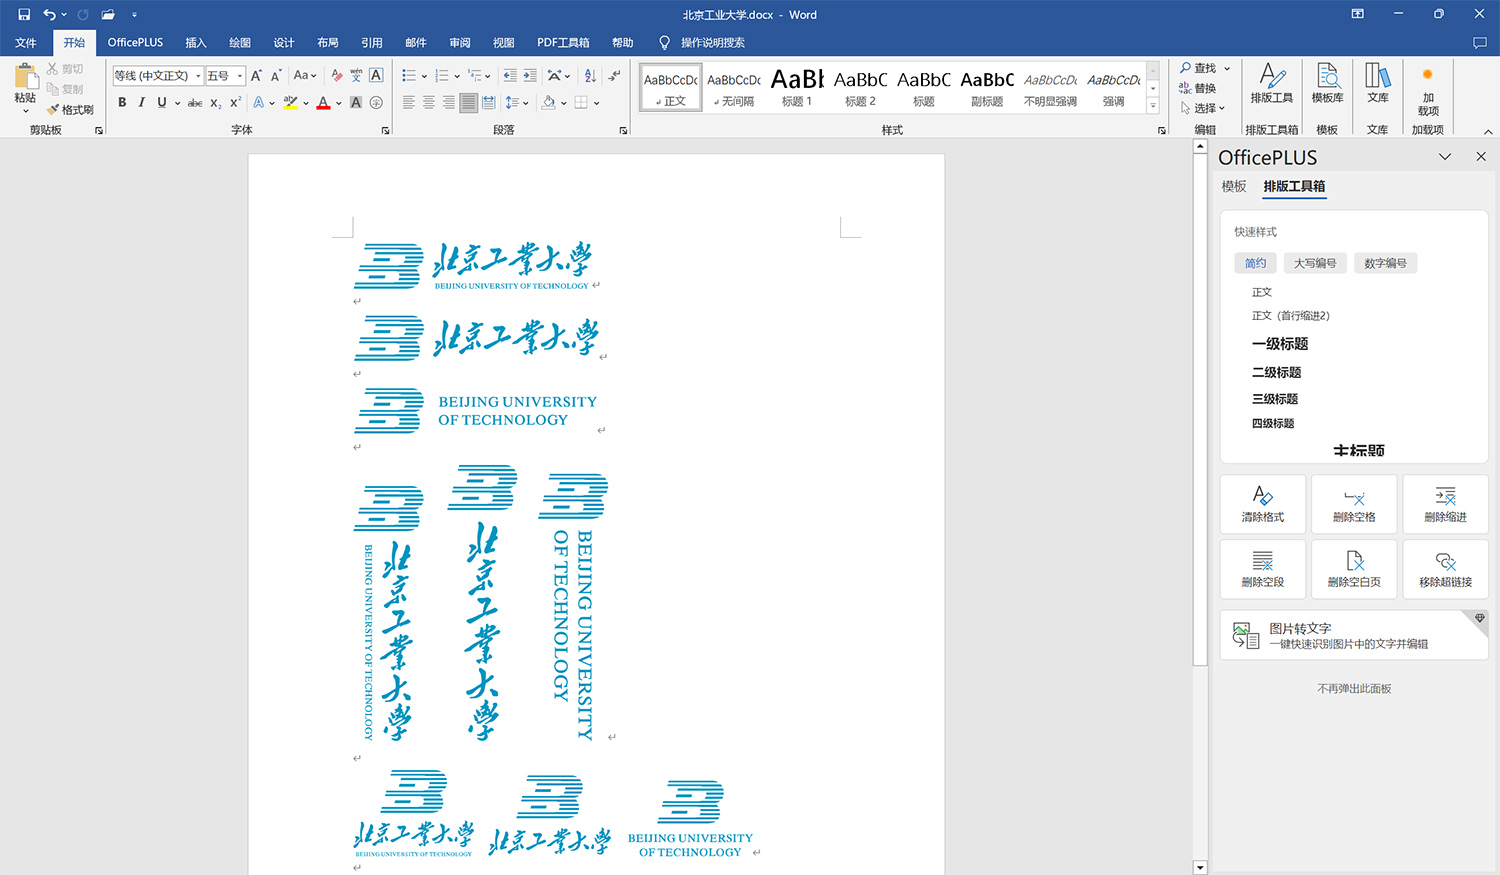Apply the 一级标题 quick style
The width and height of the screenshot is (1500, 875).
coord(1280,344)
